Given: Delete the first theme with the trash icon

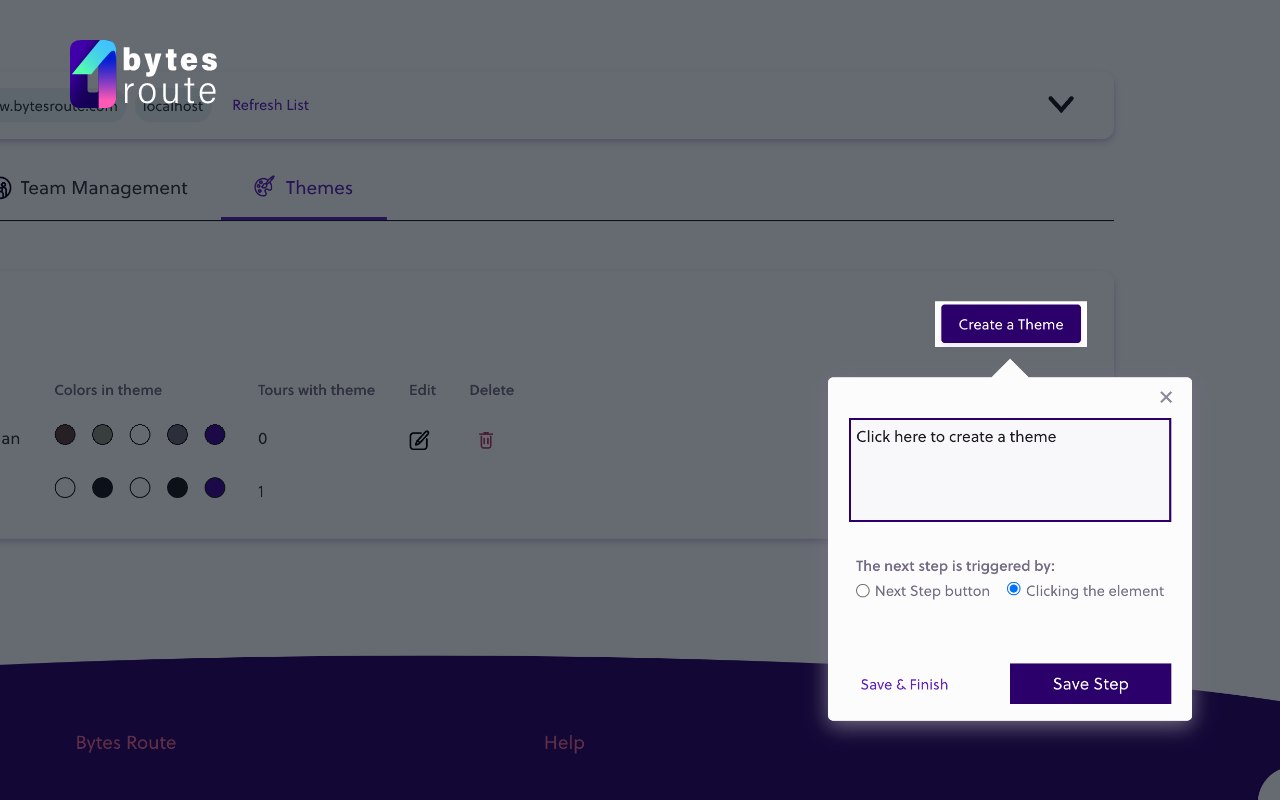Looking at the screenshot, I should click(485, 440).
